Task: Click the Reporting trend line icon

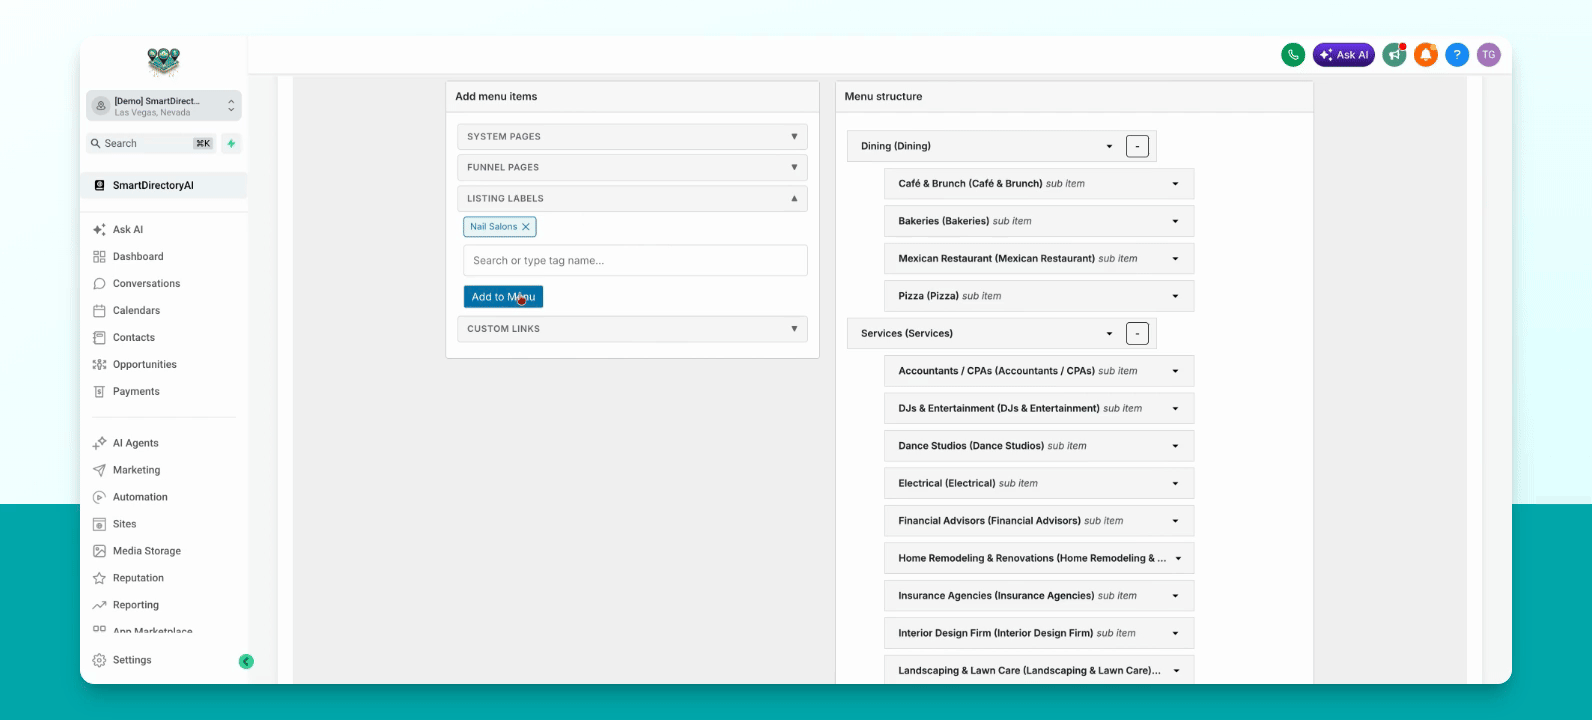Action: [x=99, y=605]
